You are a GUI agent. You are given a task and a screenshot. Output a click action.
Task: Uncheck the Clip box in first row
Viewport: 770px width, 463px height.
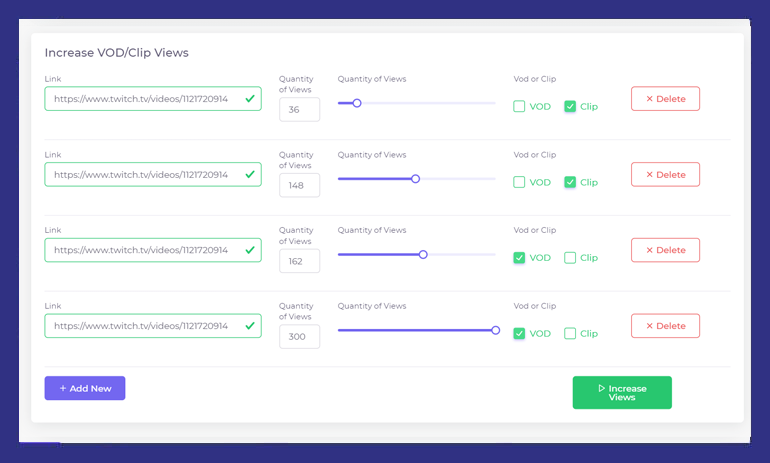tap(570, 106)
